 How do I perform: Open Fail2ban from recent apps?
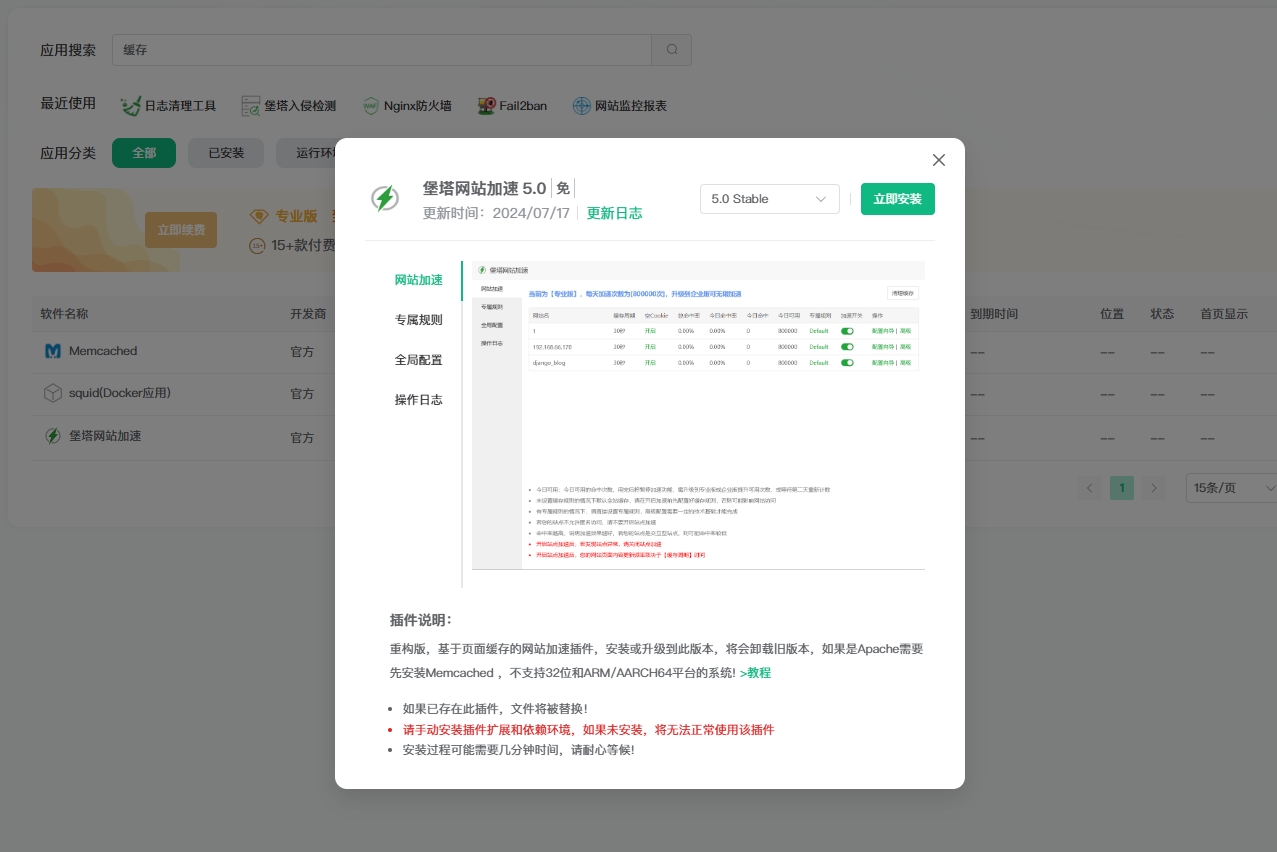(x=512, y=106)
